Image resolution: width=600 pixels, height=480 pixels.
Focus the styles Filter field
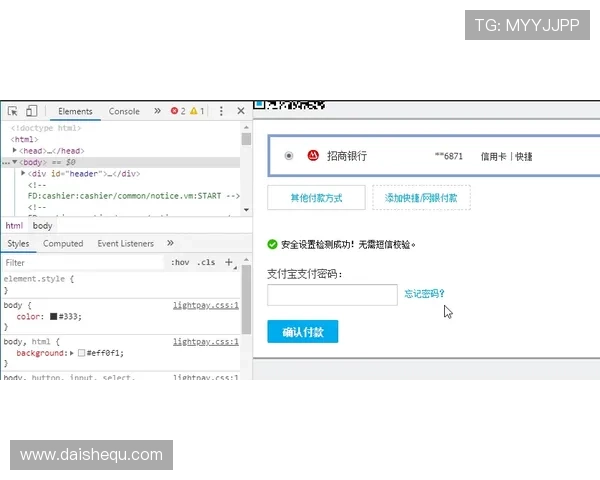click(x=84, y=263)
